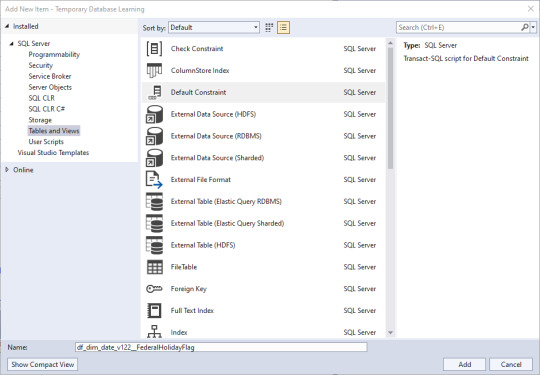Click the Cancel button
540x375 pixels.
click(511, 364)
